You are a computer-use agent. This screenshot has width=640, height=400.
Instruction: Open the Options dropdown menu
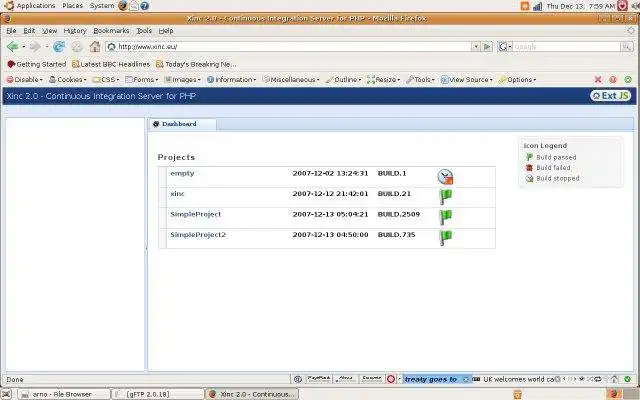[517, 80]
